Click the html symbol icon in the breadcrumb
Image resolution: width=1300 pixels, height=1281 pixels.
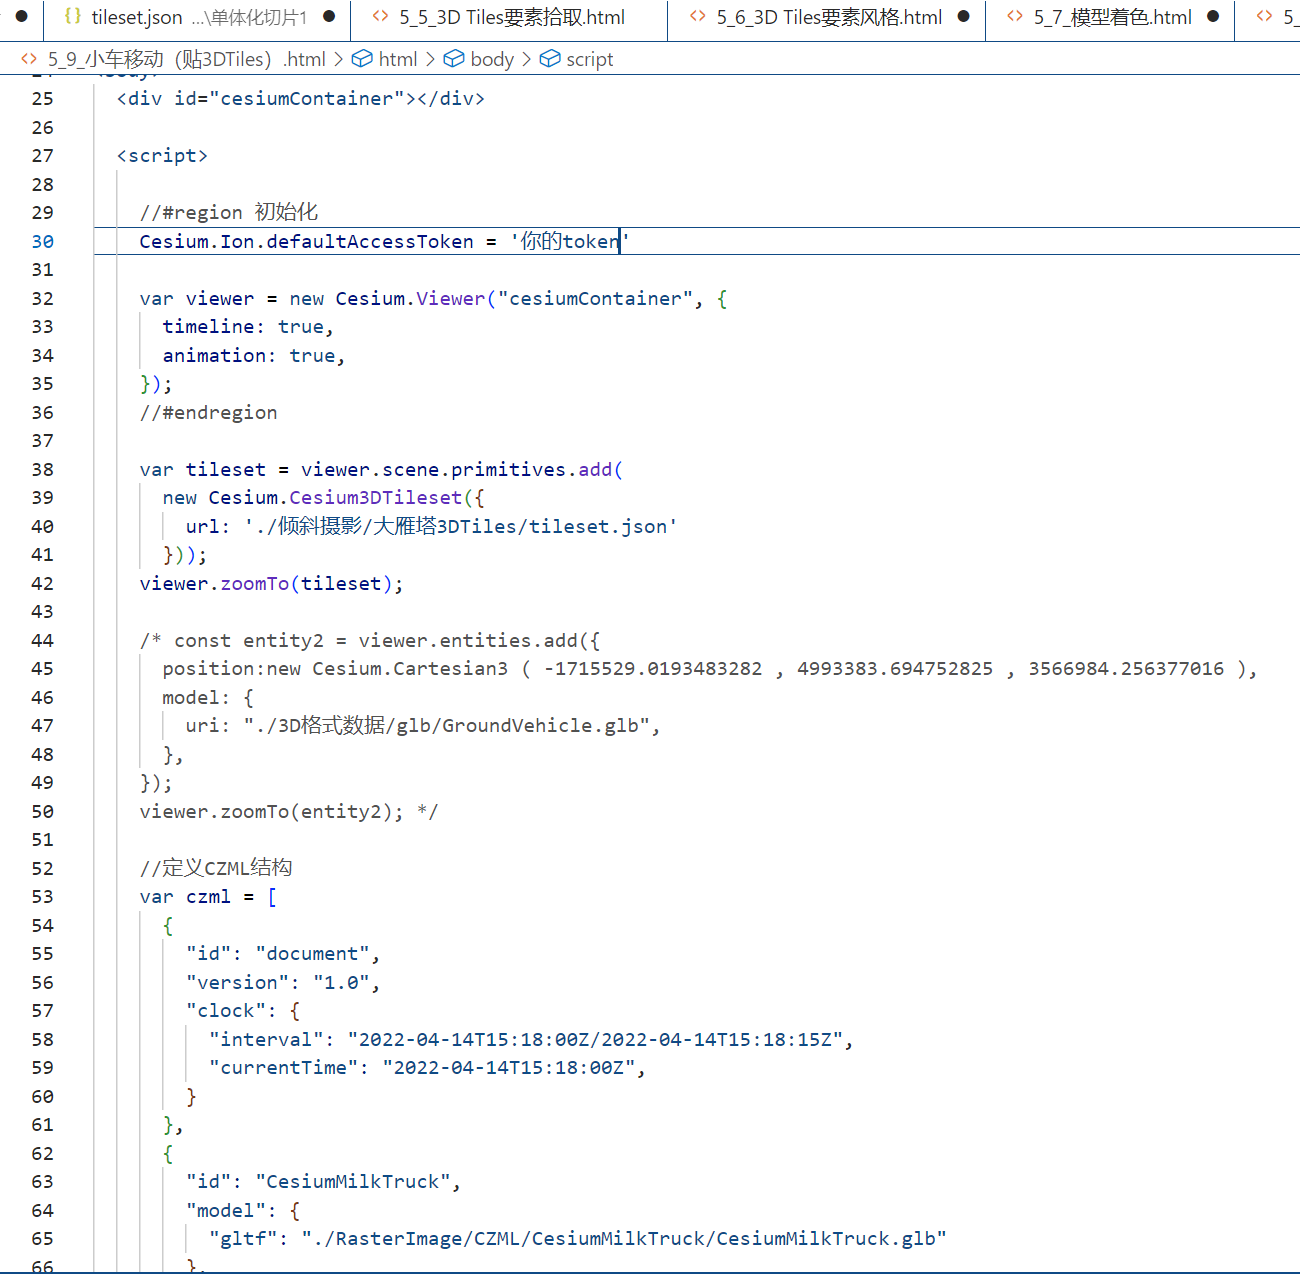(x=362, y=59)
